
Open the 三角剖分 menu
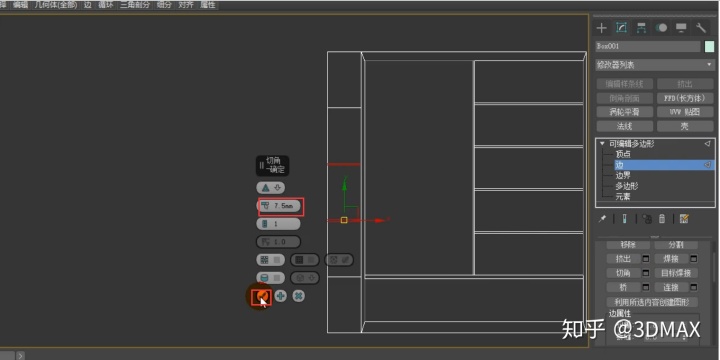[x=135, y=5]
